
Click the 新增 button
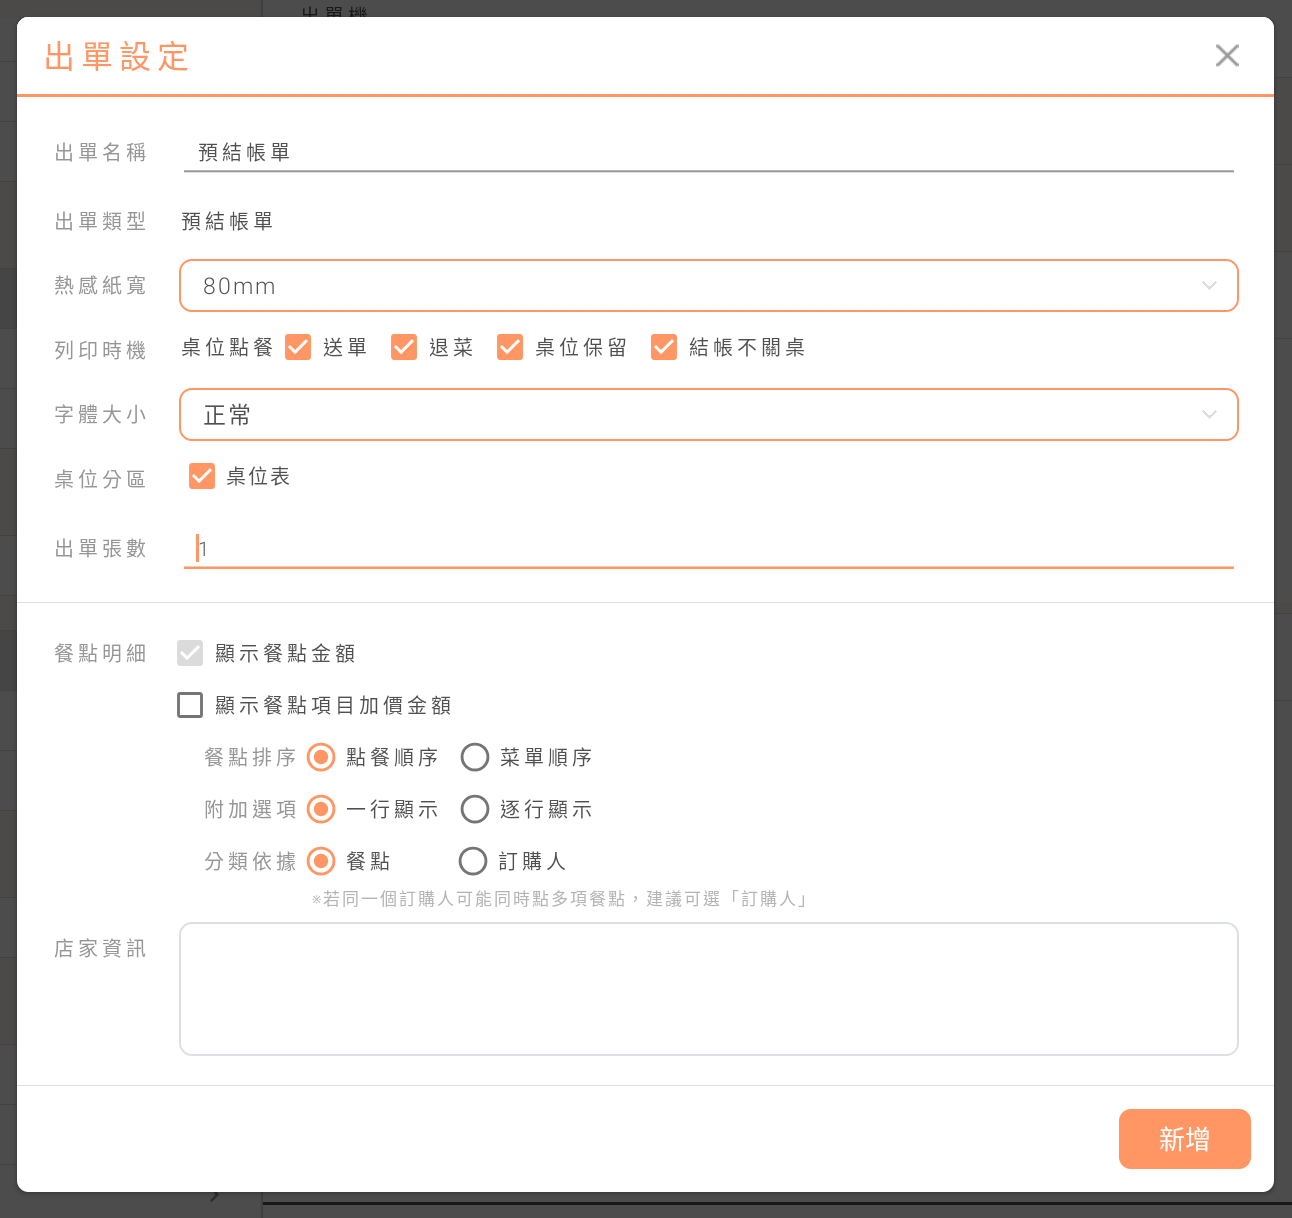(x=1184, y=1139)
